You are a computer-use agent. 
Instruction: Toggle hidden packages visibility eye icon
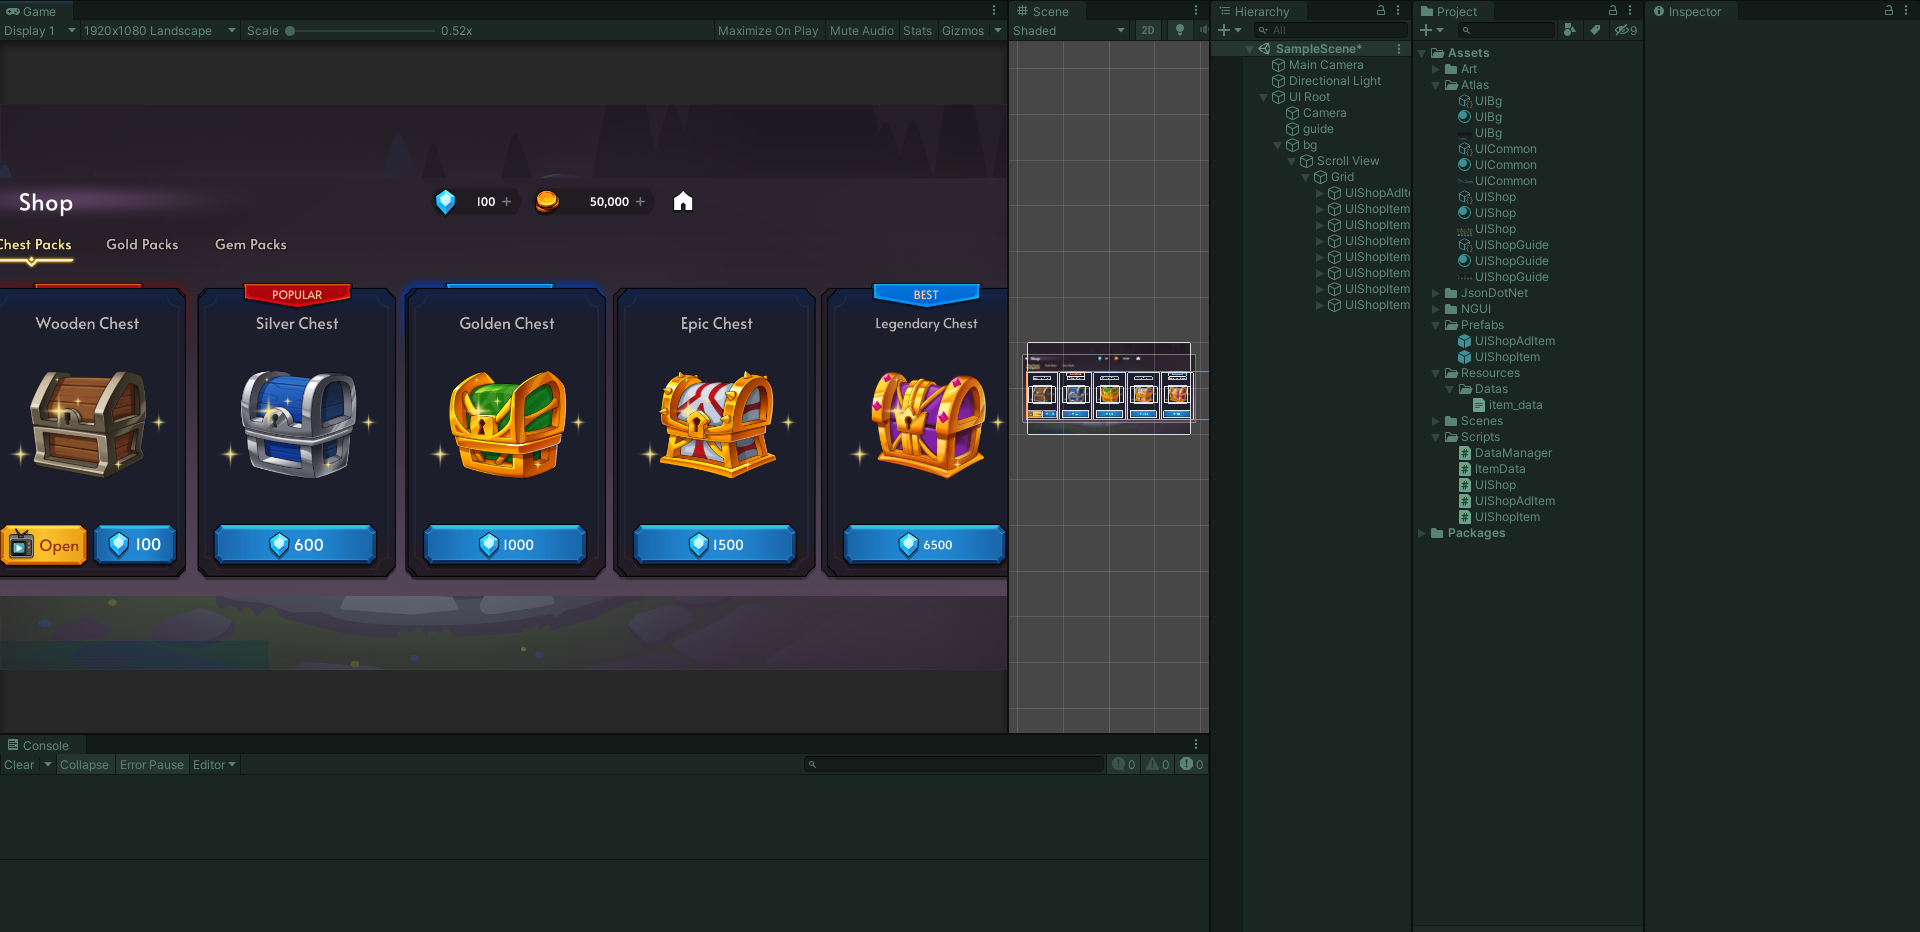click(1626, 30)
